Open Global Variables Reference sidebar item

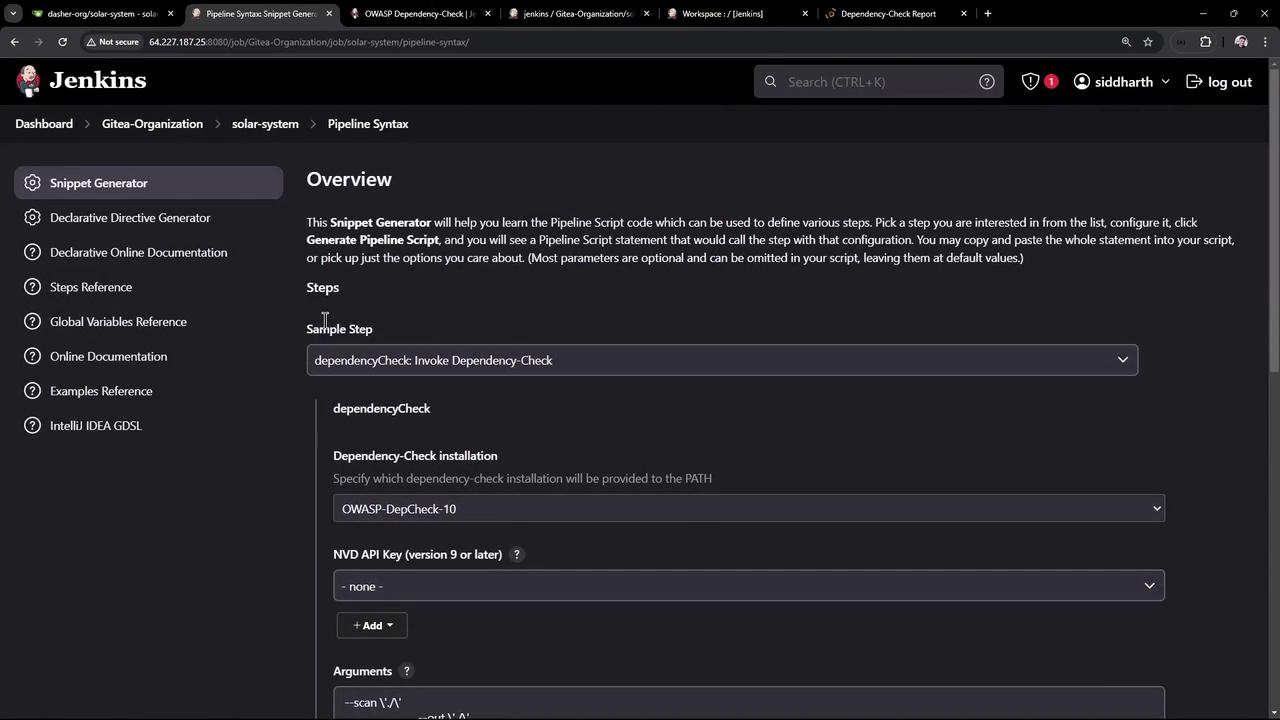point(118,322)
